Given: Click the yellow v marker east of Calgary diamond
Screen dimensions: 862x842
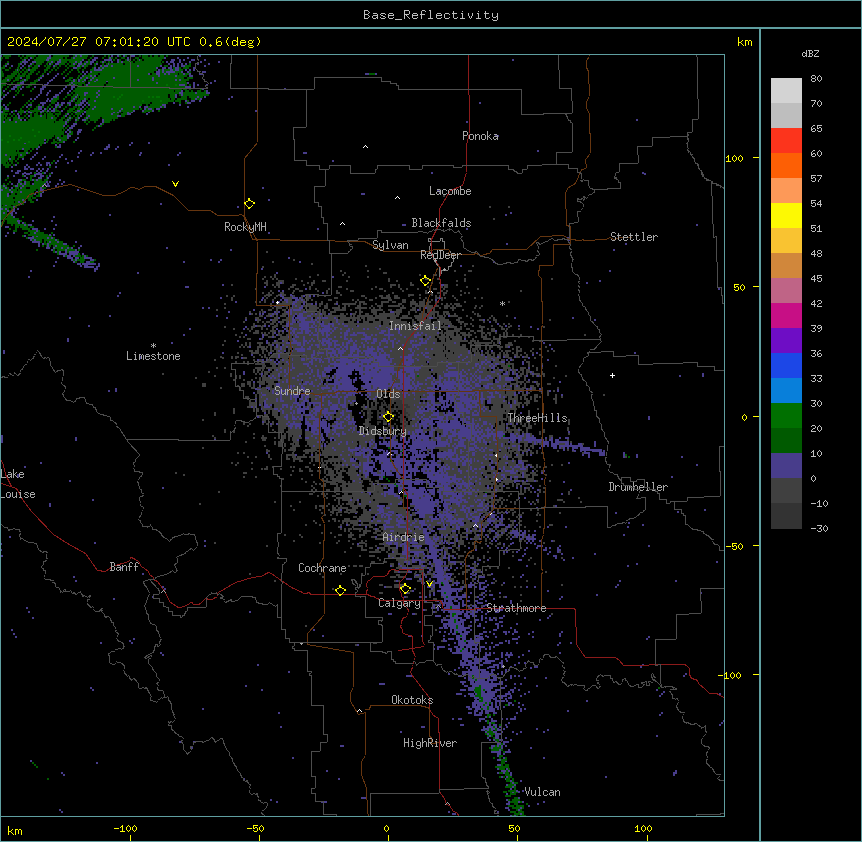Looking at the screenshot, I should click(429, 584).
